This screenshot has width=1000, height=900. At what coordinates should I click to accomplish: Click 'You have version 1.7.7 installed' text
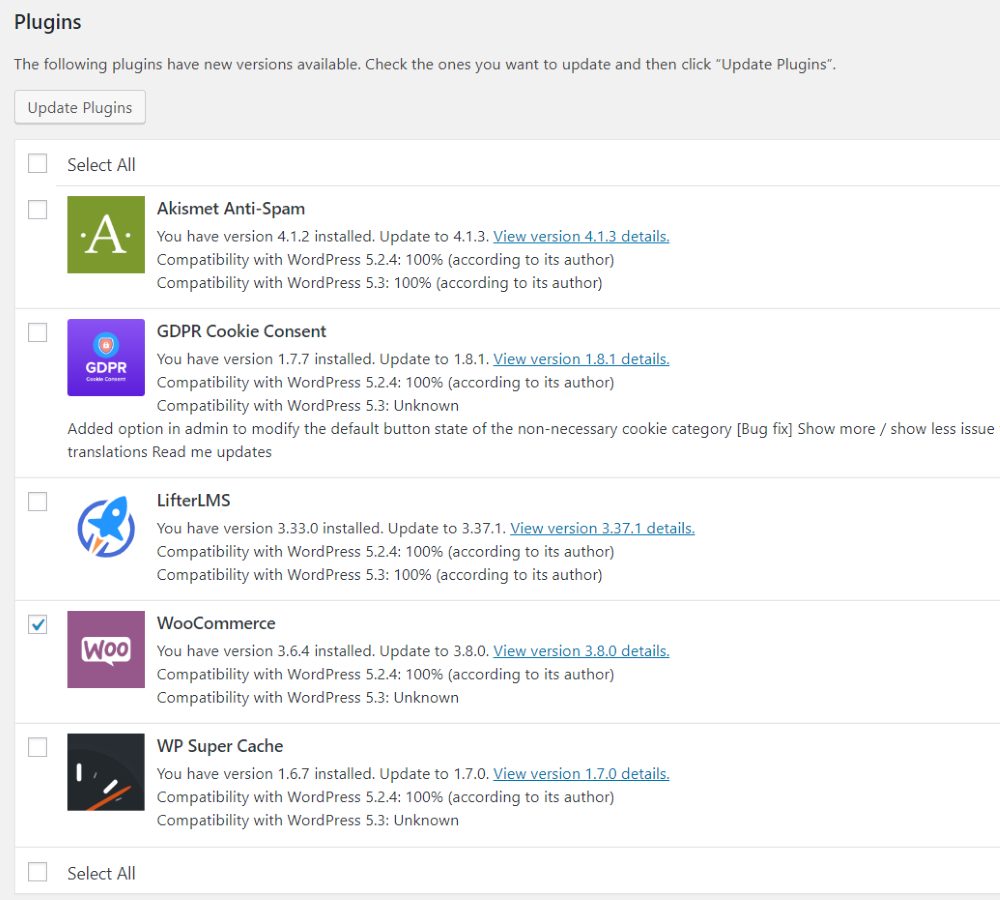pyautogui.click(x=265, y=359)
